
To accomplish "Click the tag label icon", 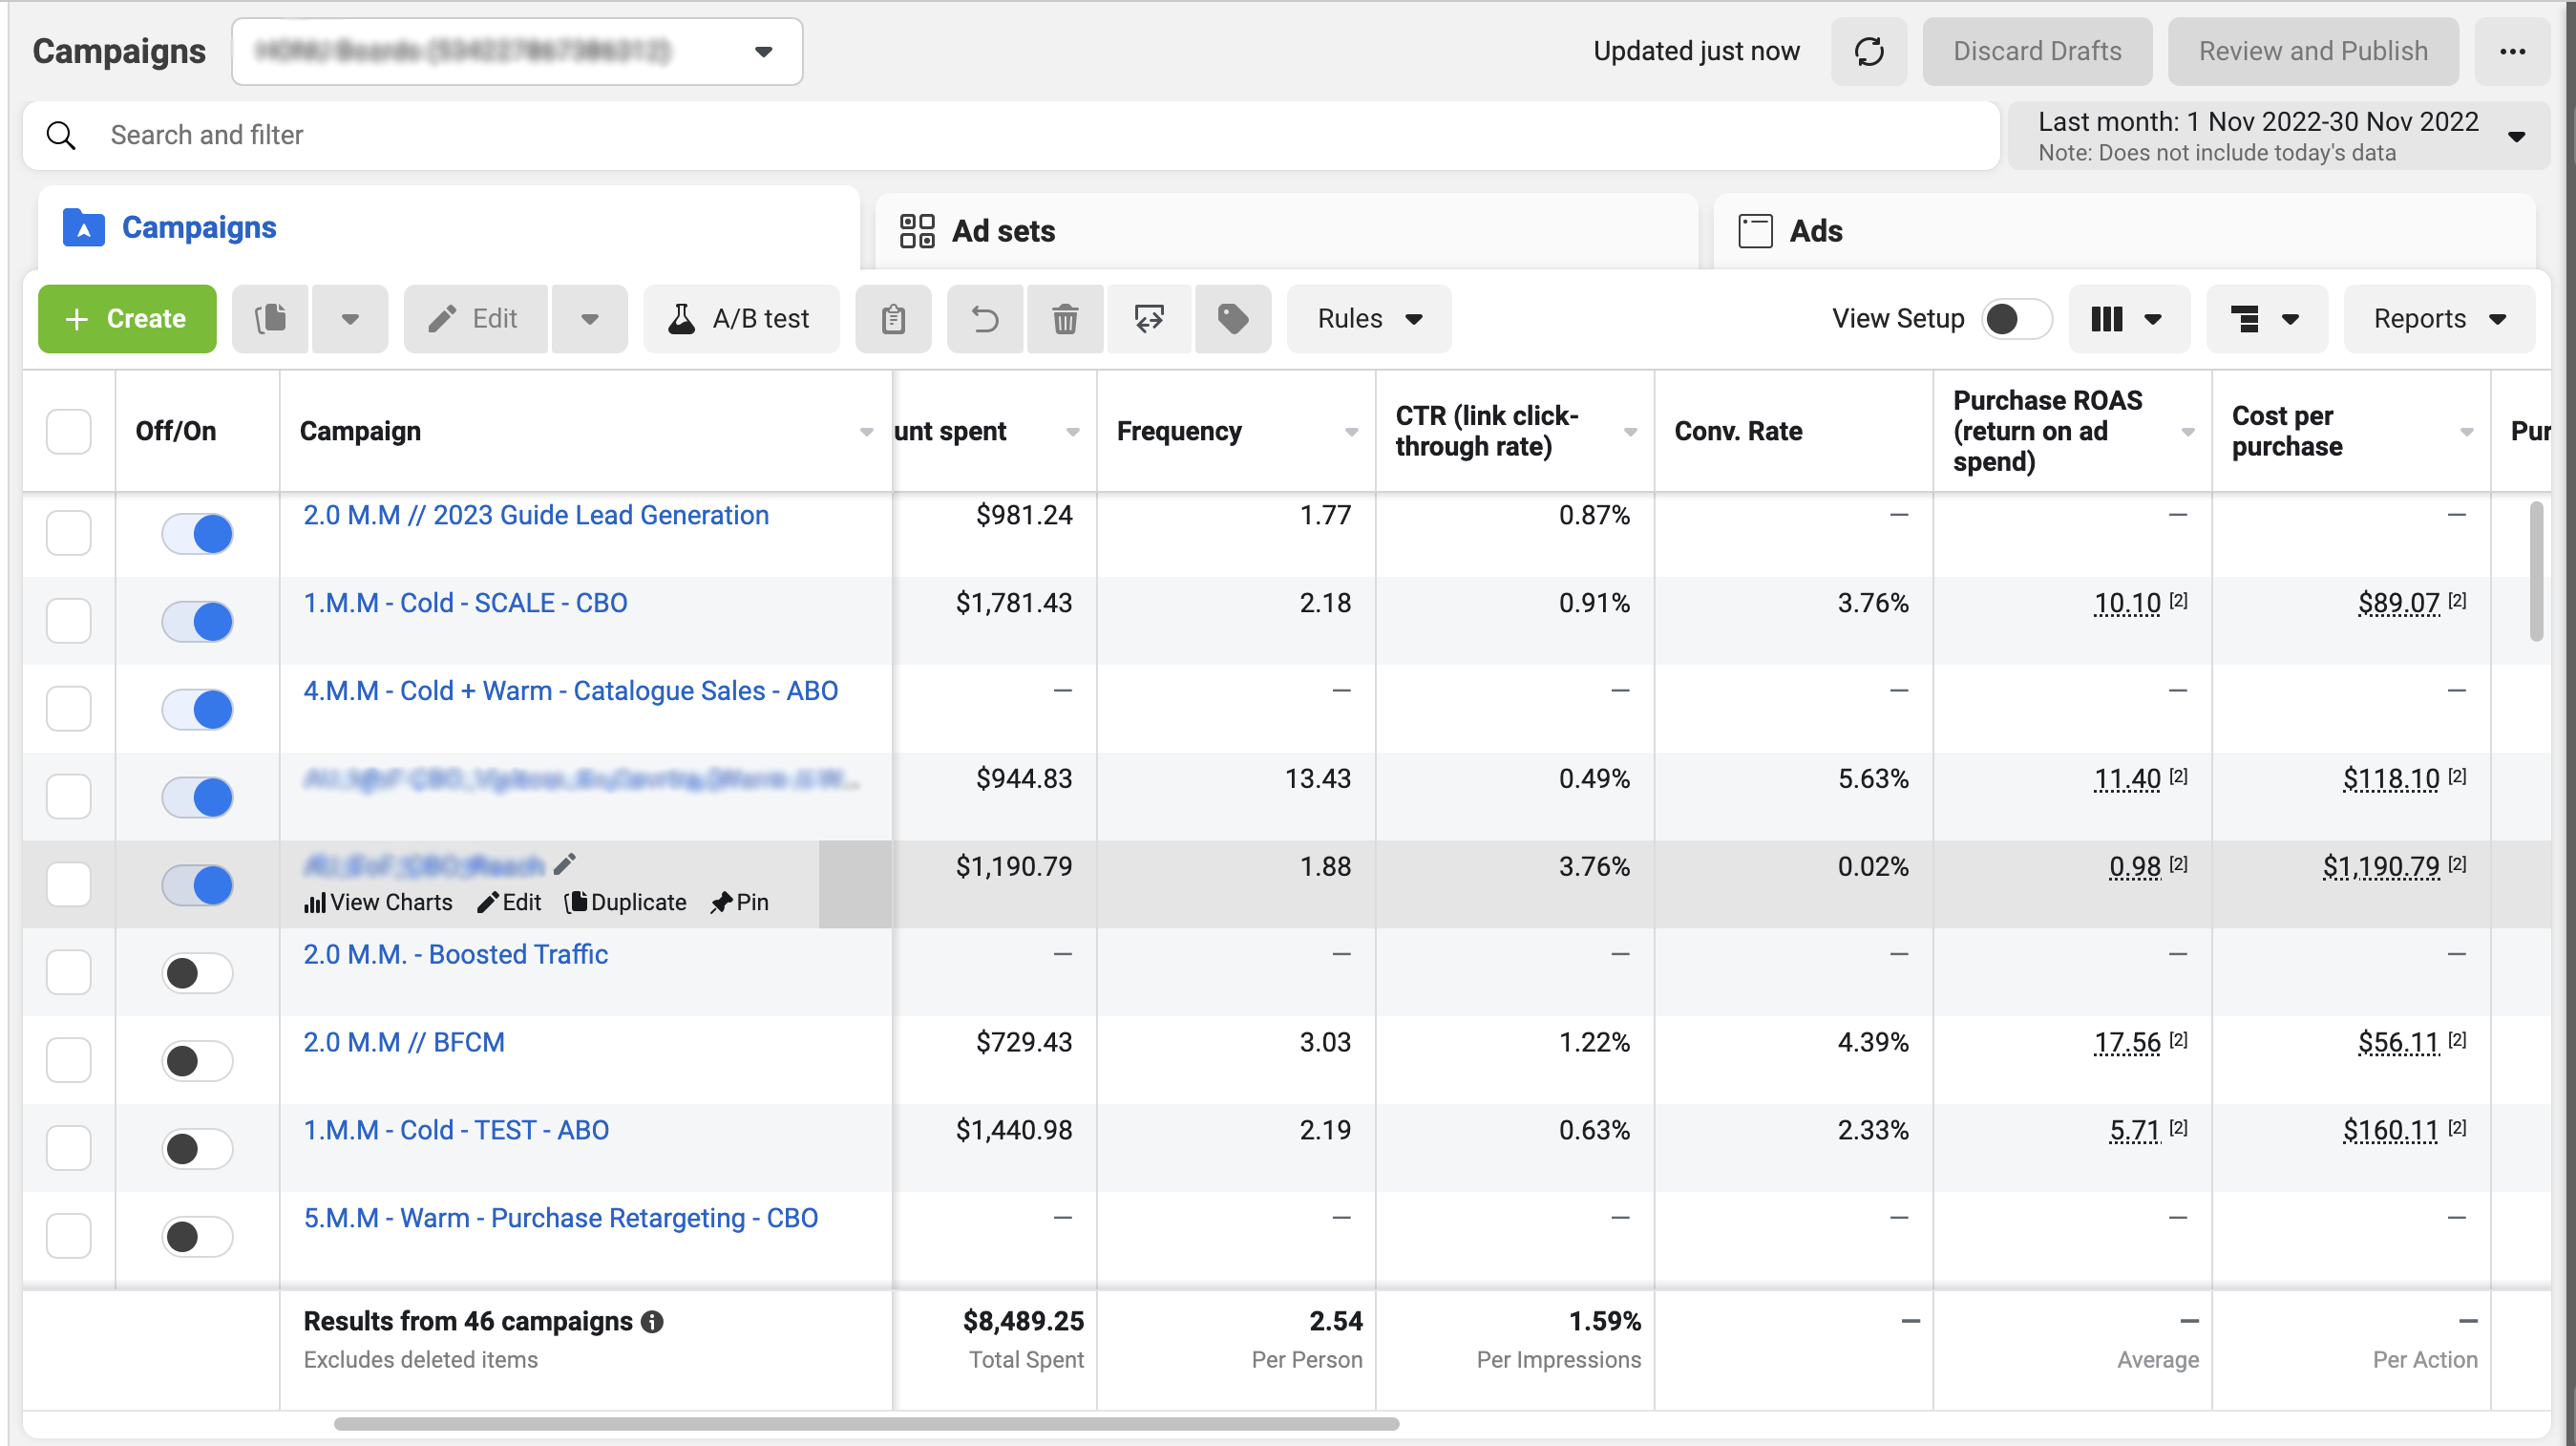I will (1232, 319).
